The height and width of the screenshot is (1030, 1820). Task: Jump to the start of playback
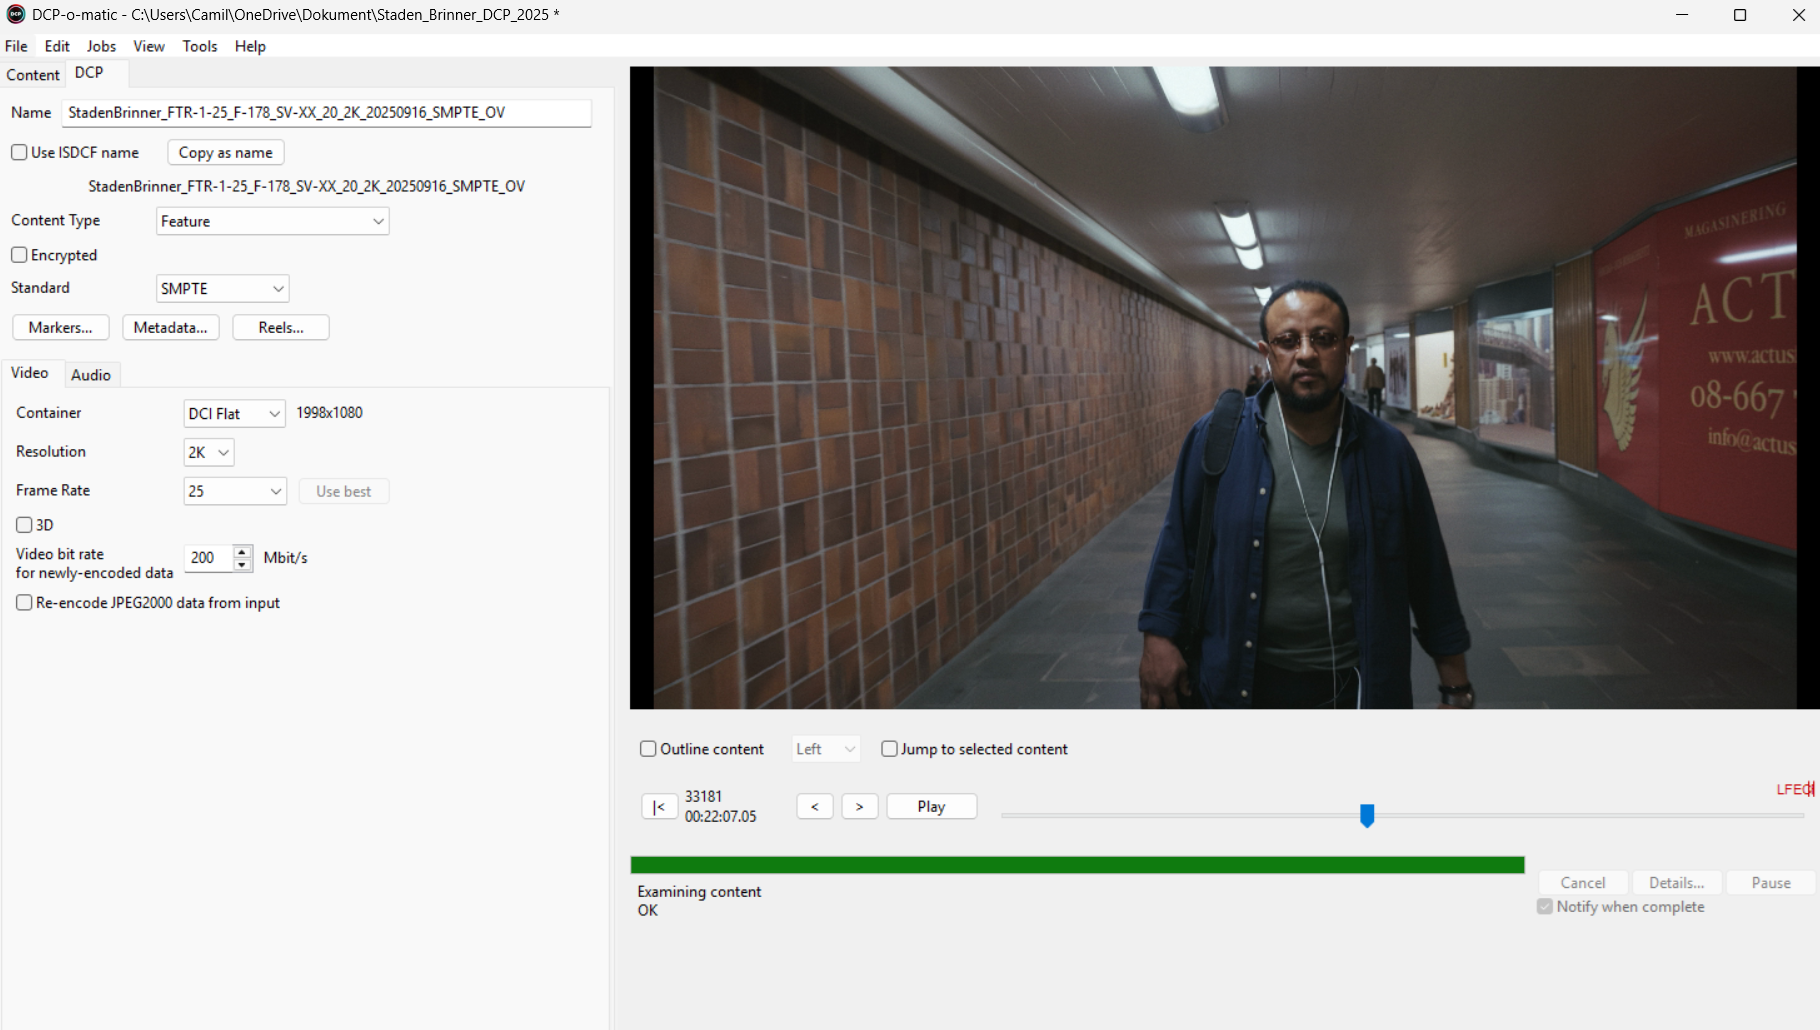tap(658, 807)
